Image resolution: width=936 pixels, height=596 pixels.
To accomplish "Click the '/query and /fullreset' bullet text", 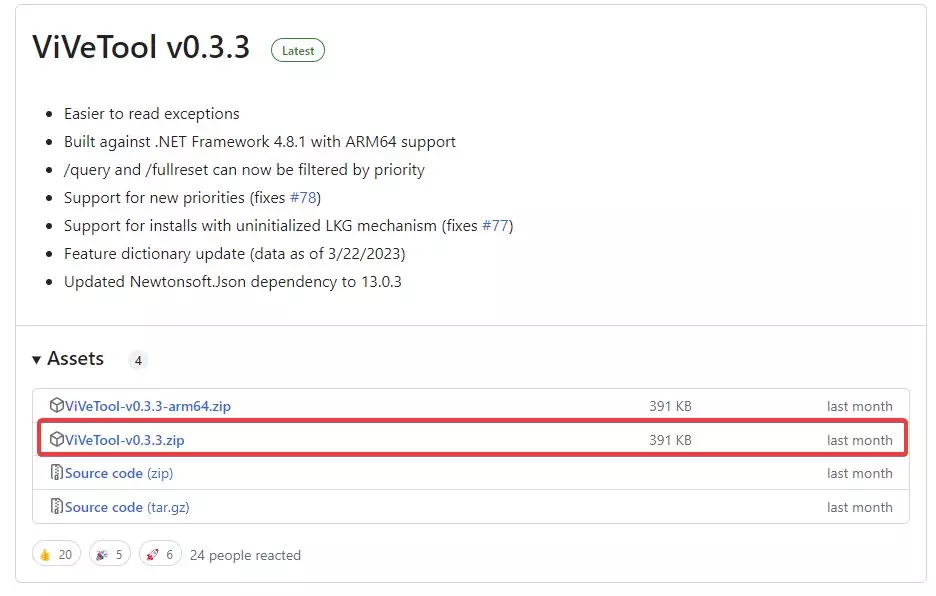I will (x=244, y=170).
